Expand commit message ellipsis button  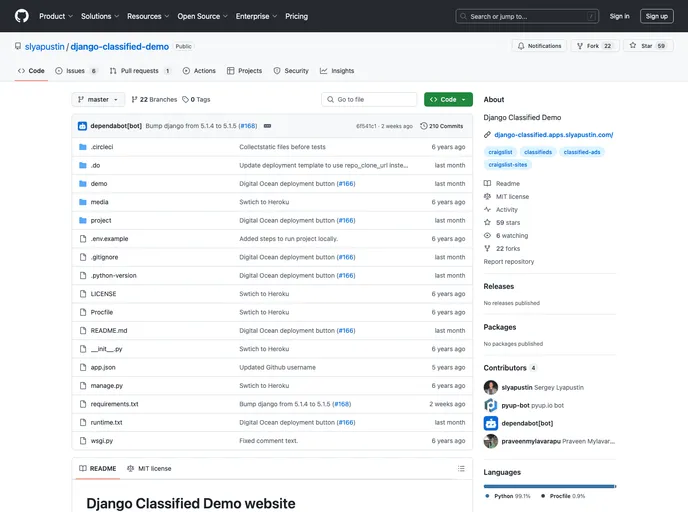pyautogui.click(x=267, y=126)
